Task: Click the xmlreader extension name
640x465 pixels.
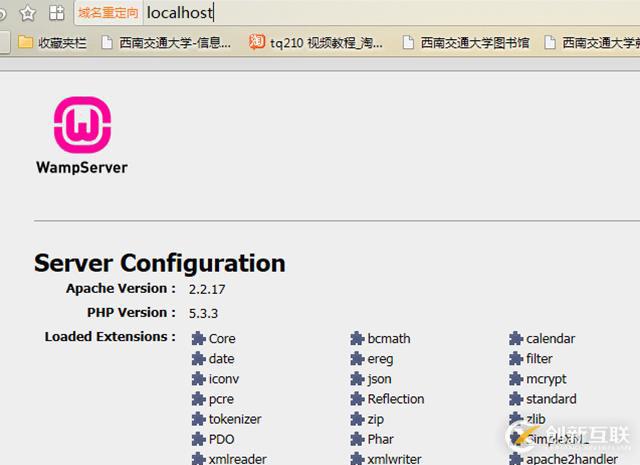Action: click(x=238, y=459)
